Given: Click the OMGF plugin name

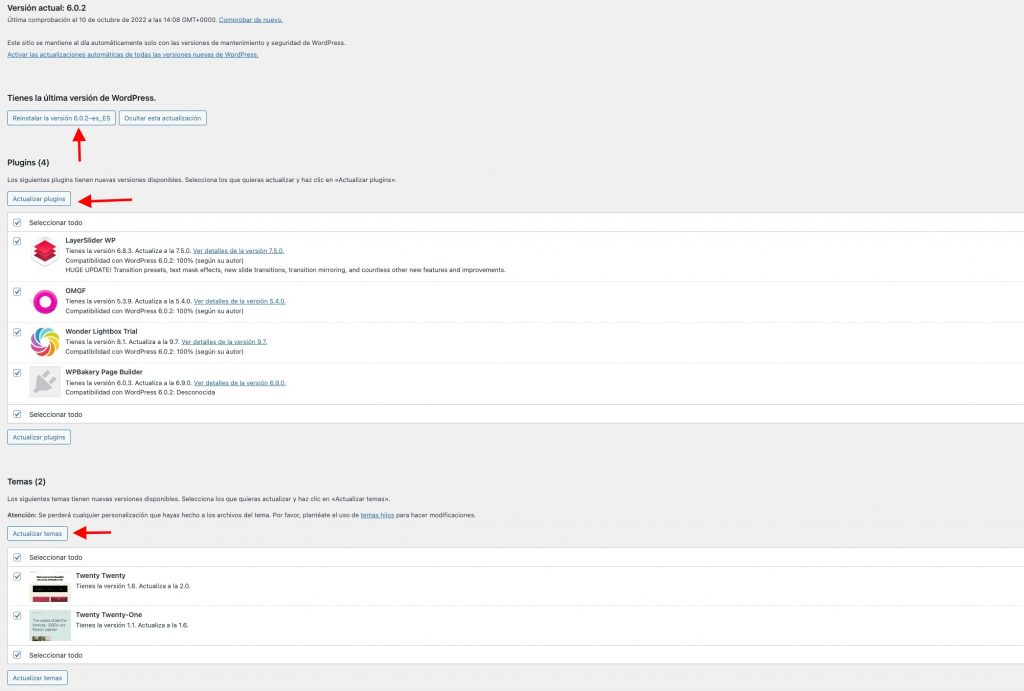Looking at the screenshot, I should 75,291.
